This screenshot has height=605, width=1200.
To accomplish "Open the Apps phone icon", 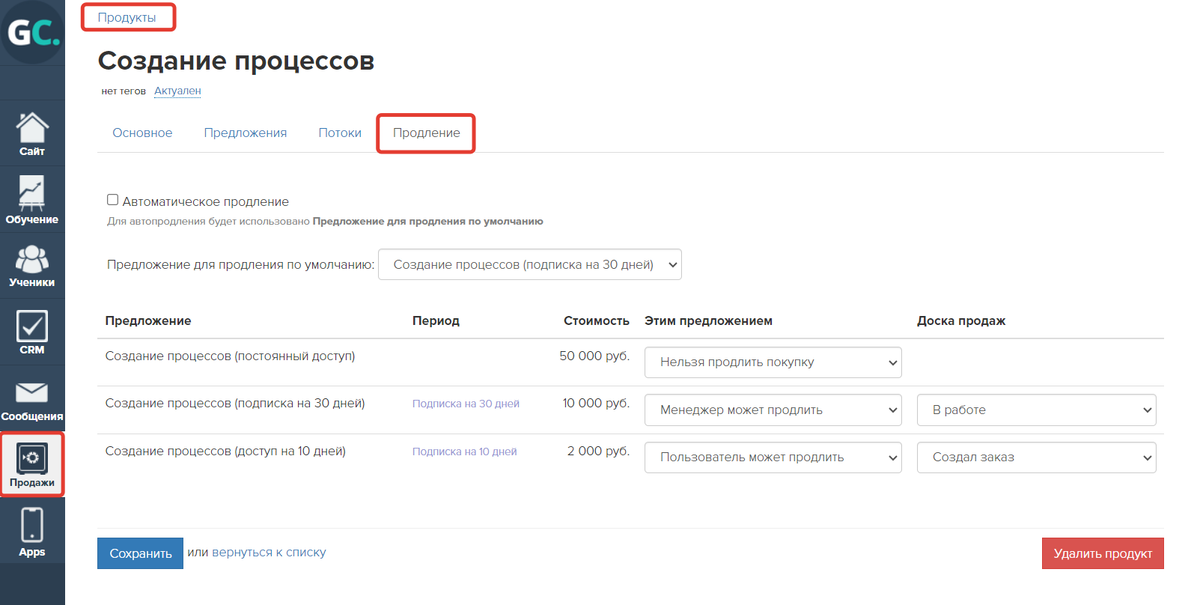I will [32, 525].
